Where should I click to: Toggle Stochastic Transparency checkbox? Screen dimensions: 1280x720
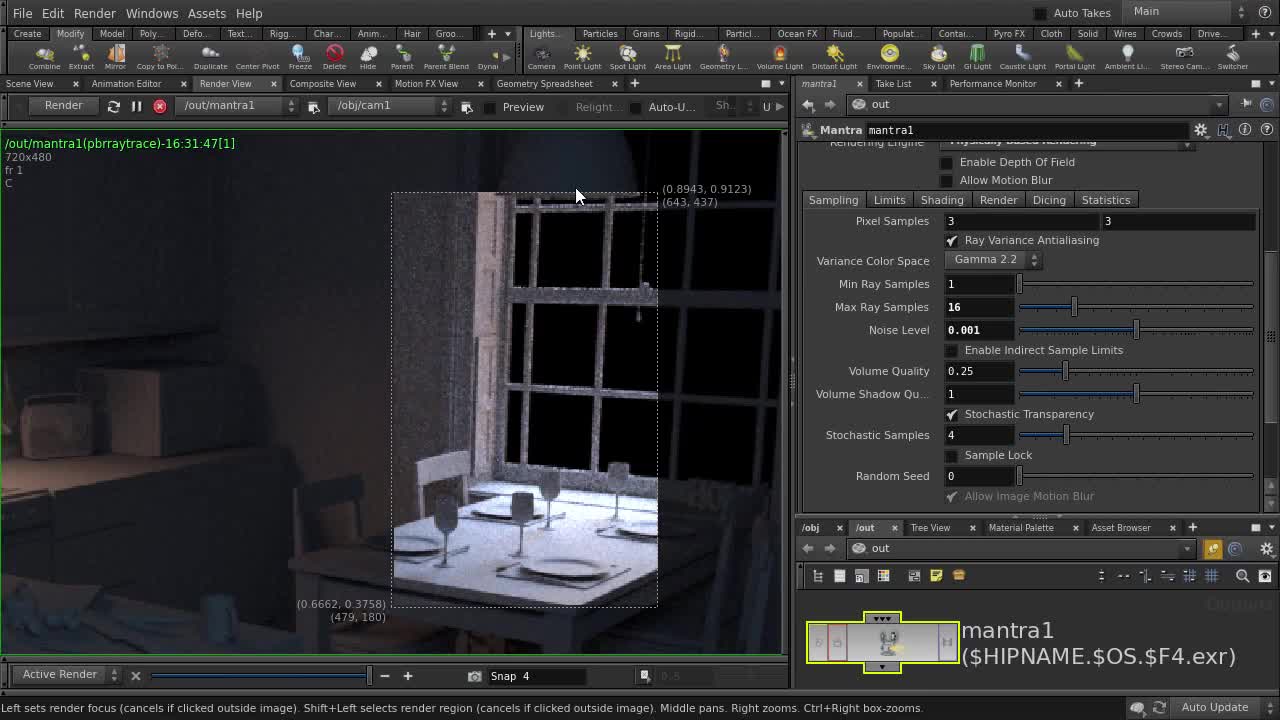(951, 414)
